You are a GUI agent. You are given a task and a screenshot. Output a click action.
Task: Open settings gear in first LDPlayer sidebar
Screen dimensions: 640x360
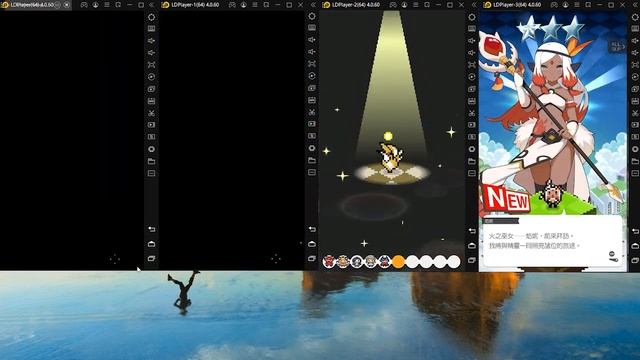coord(151,17)
